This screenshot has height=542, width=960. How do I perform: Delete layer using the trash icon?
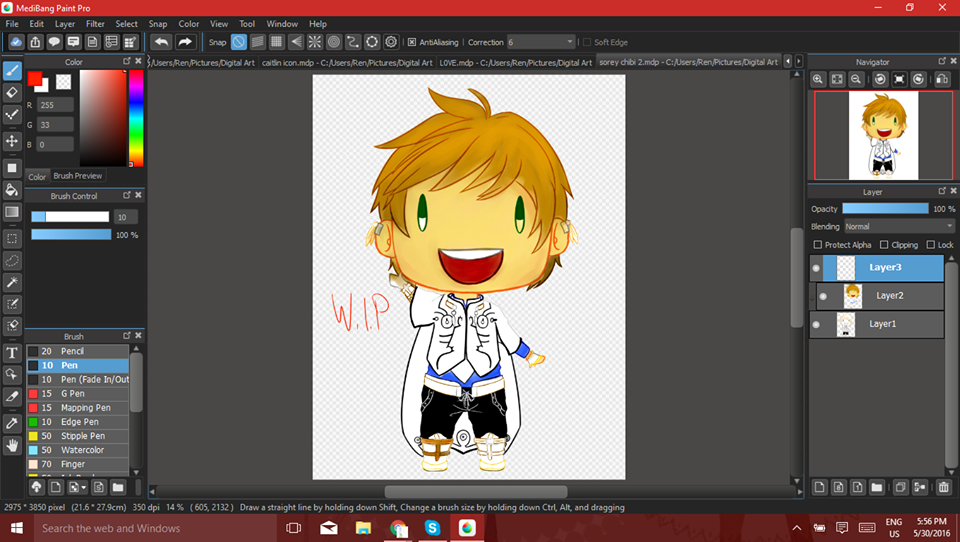click(x=943, y=487)
